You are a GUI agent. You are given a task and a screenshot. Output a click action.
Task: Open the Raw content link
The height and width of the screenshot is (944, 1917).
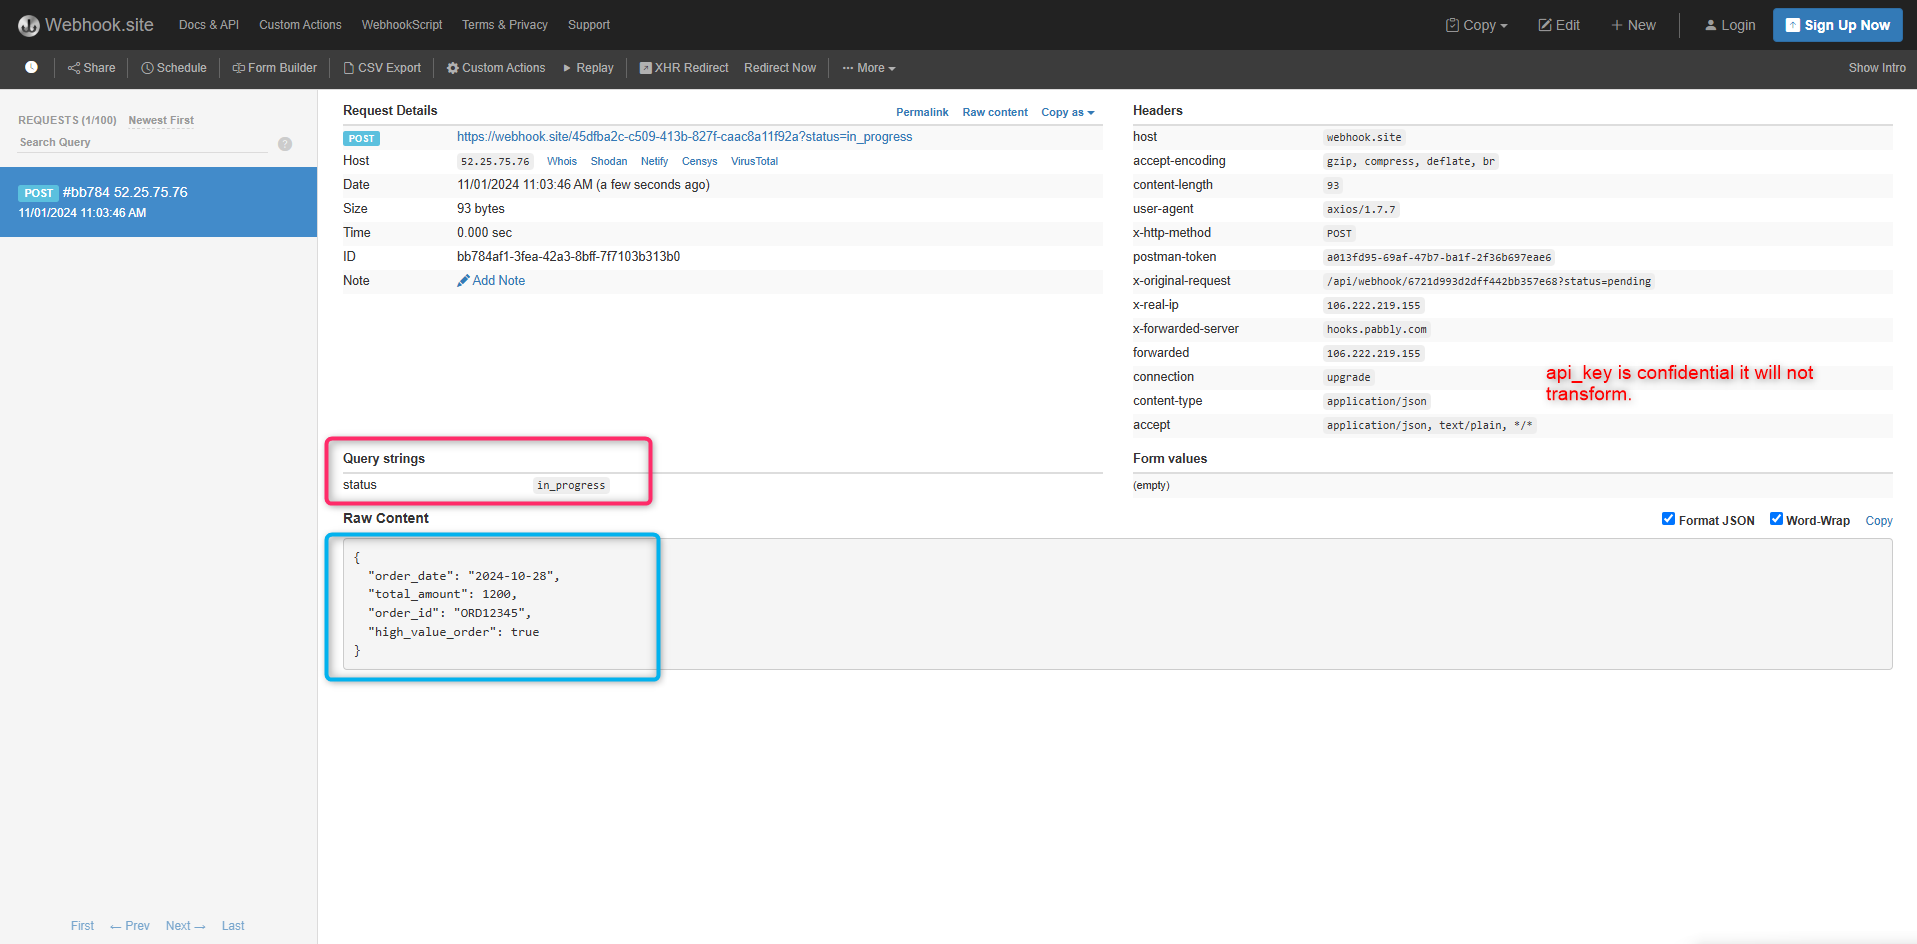coord(995,112)
